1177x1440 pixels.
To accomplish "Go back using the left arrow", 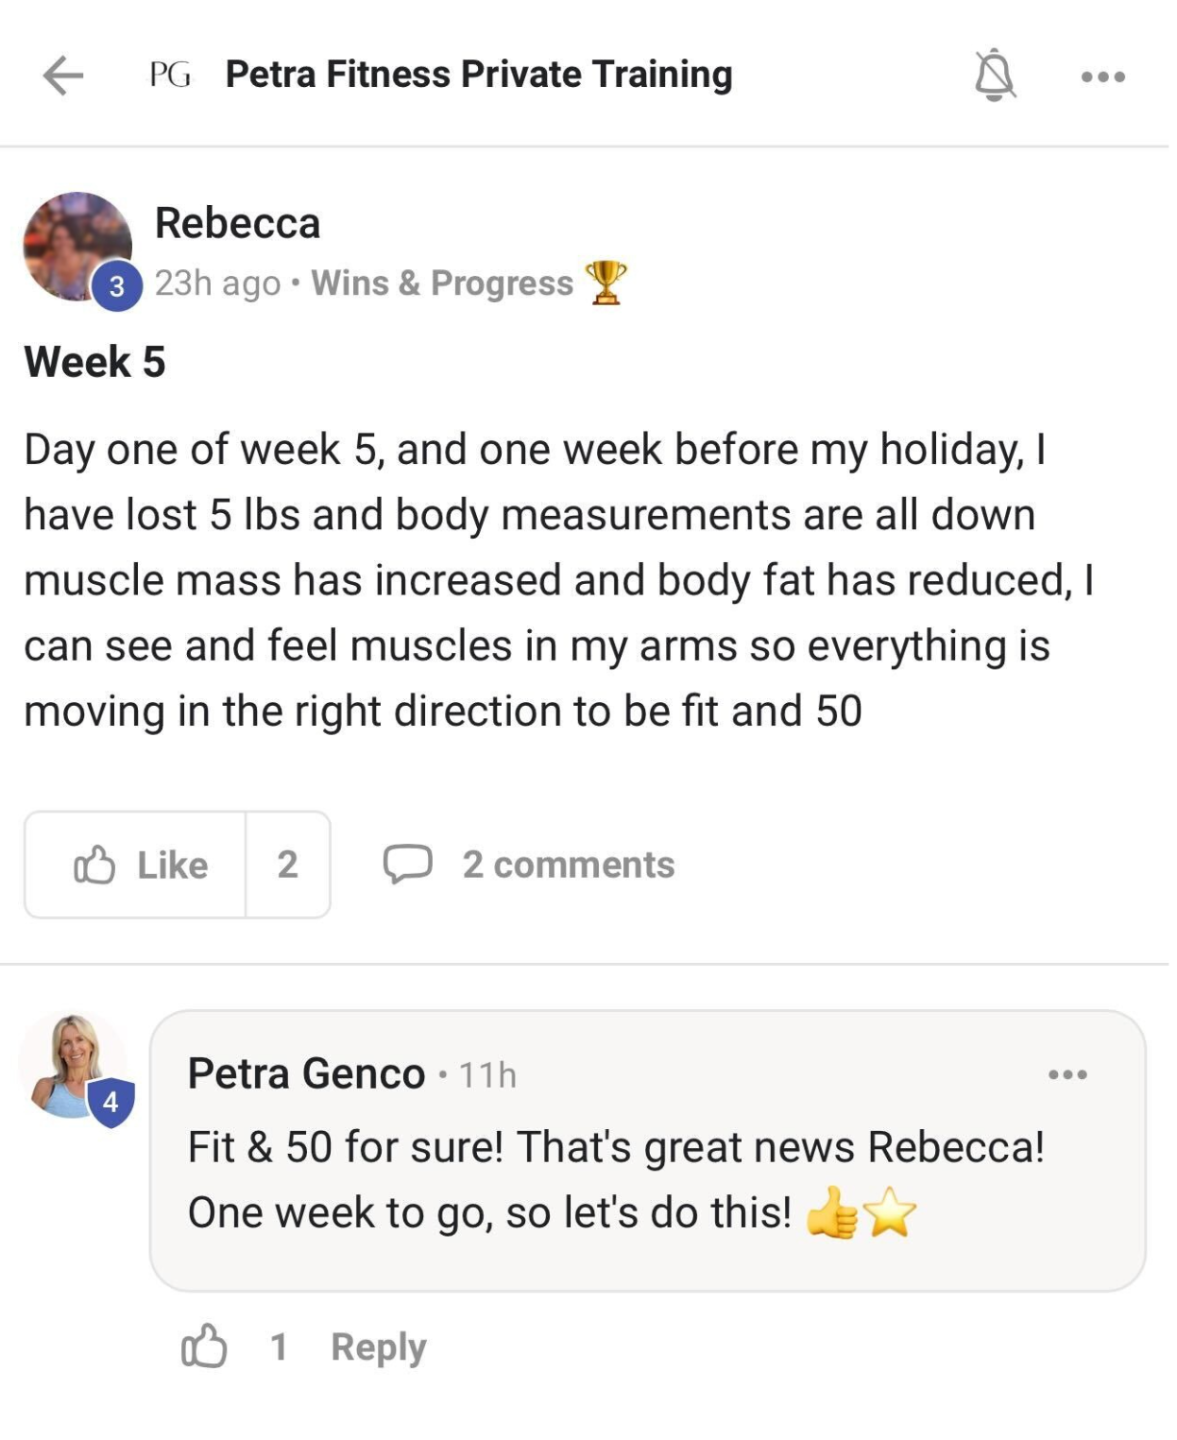I will (x=63, y=75).
